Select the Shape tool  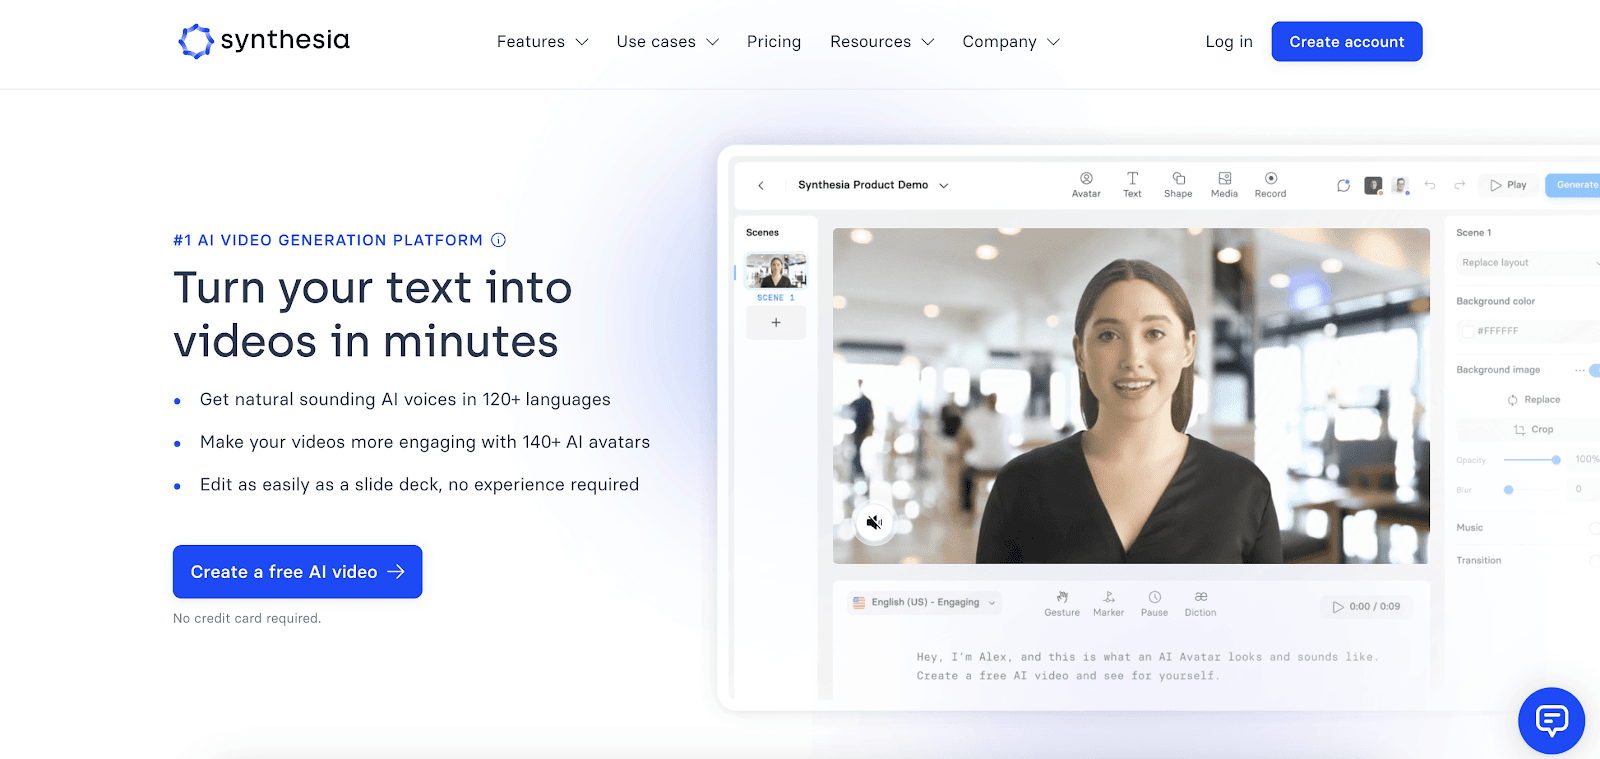coord(1178,185)
